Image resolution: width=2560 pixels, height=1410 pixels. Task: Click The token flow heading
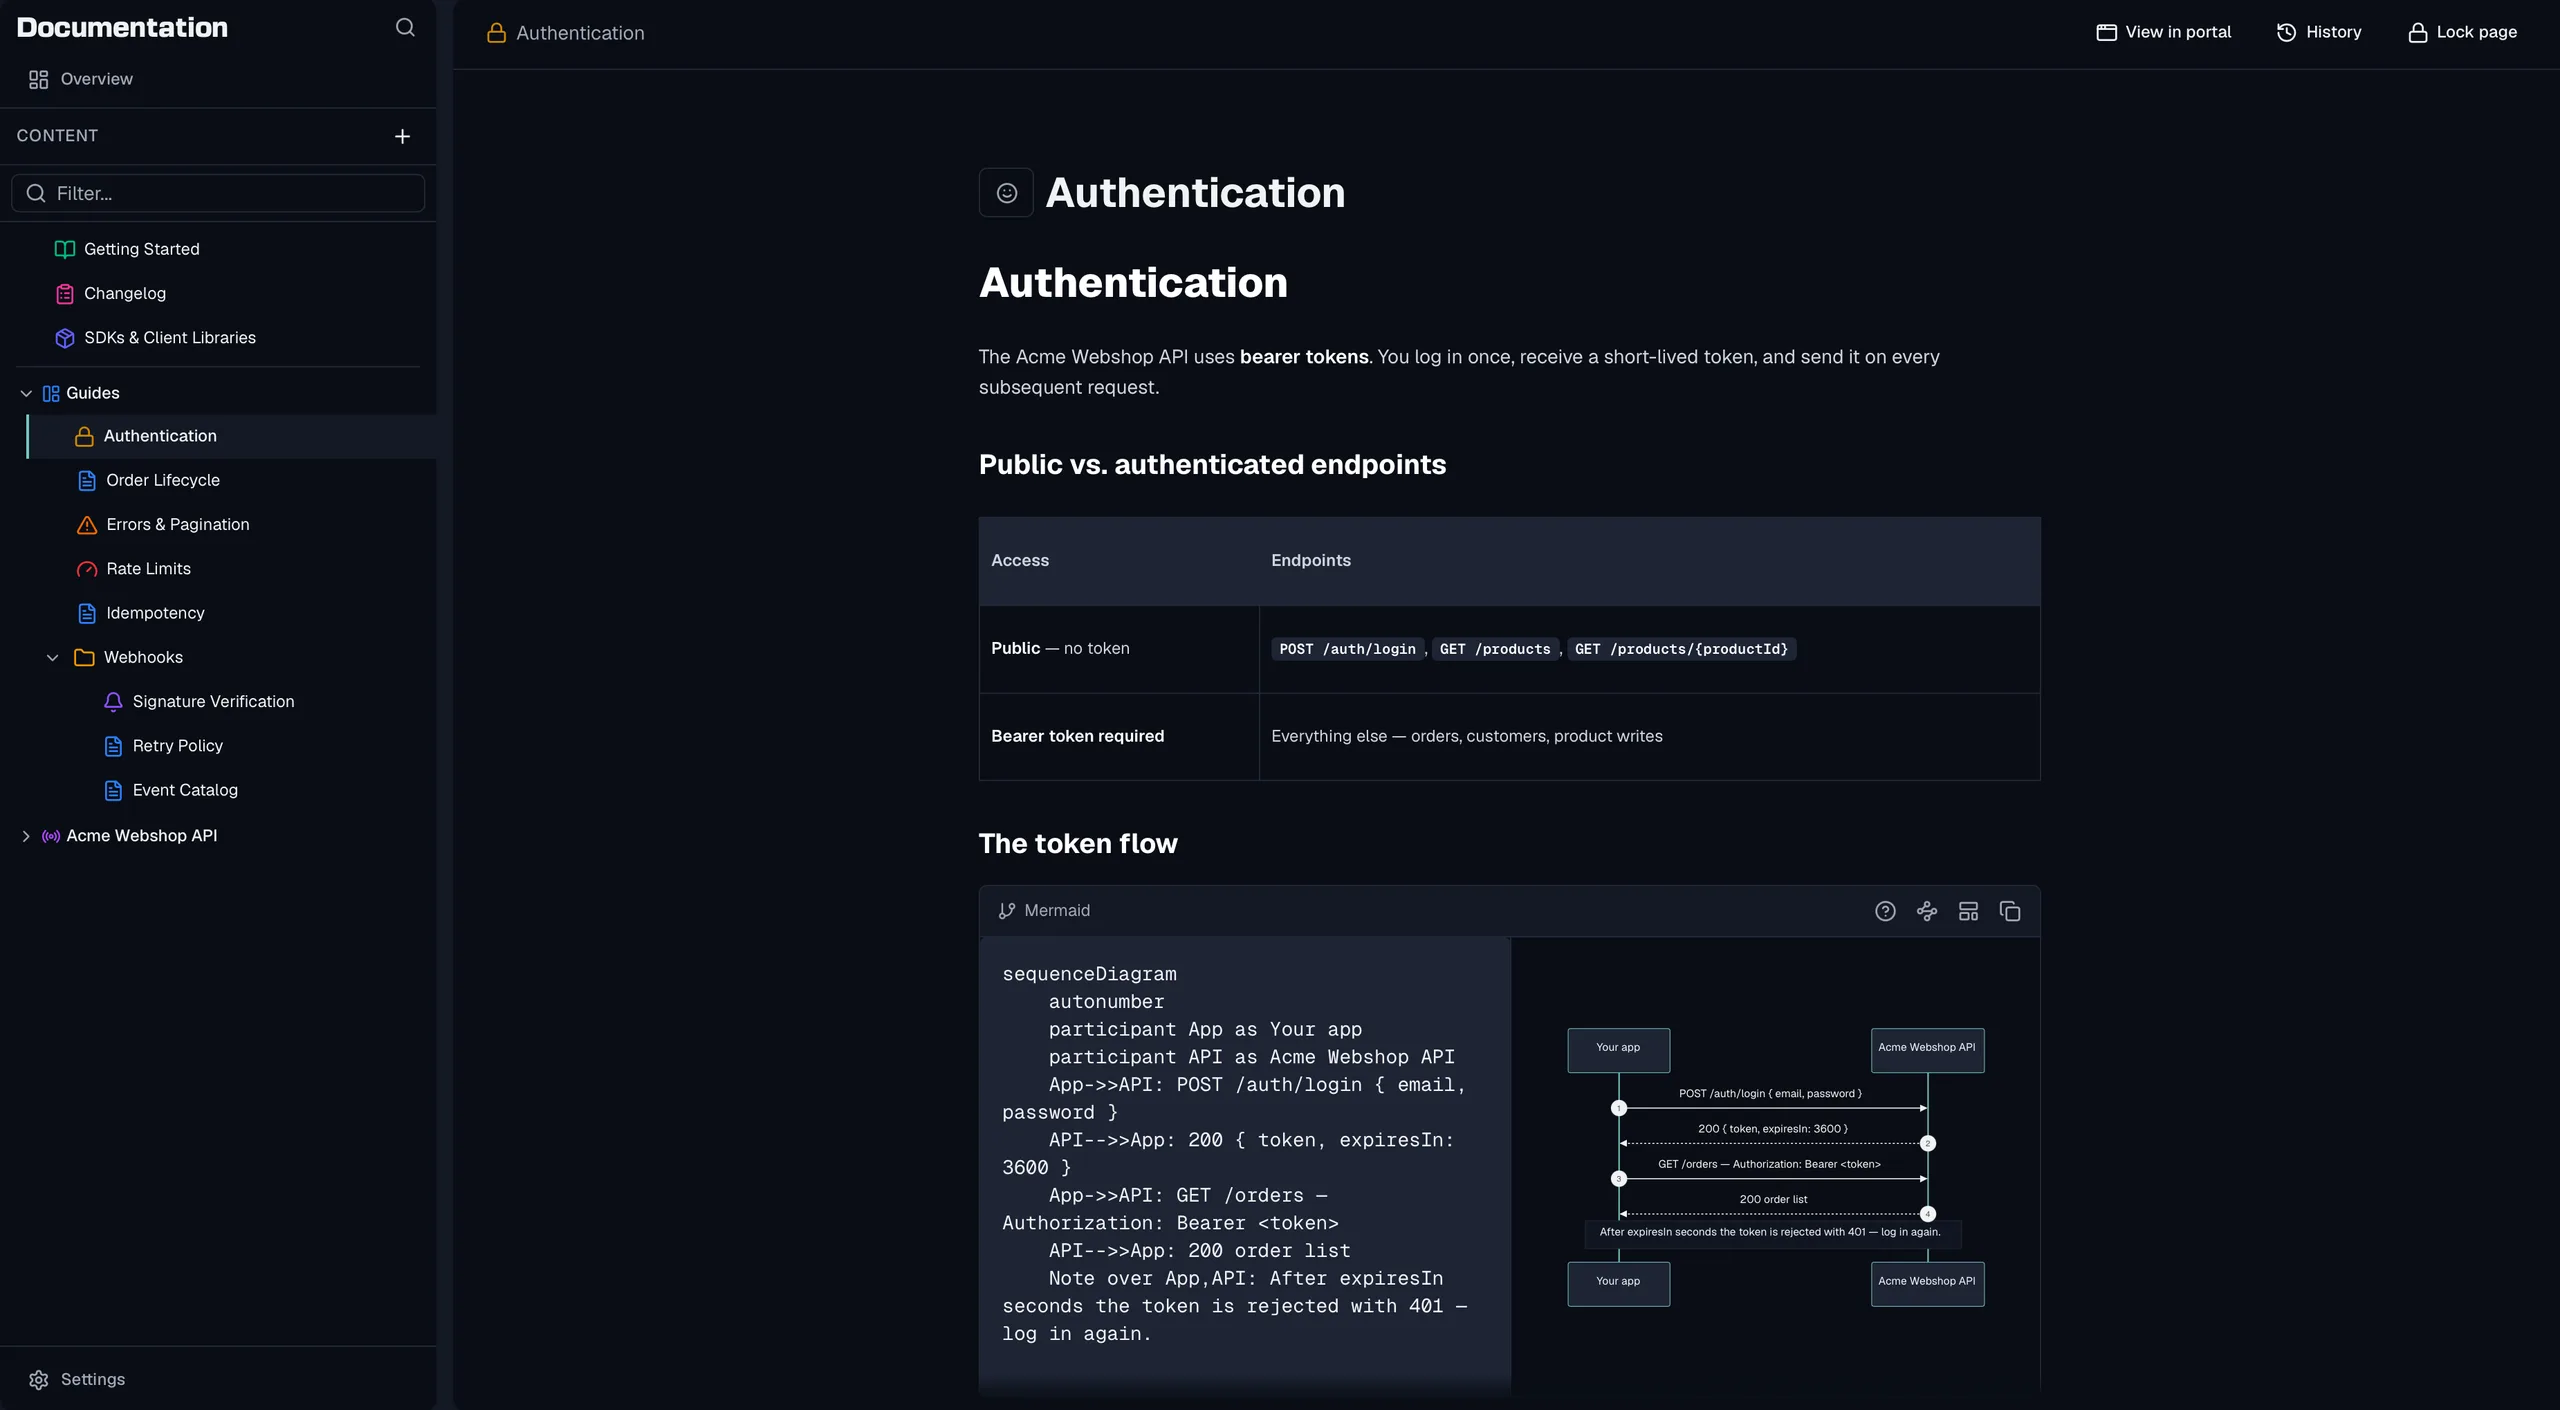pyautogui.click(x=1078, y=843)
